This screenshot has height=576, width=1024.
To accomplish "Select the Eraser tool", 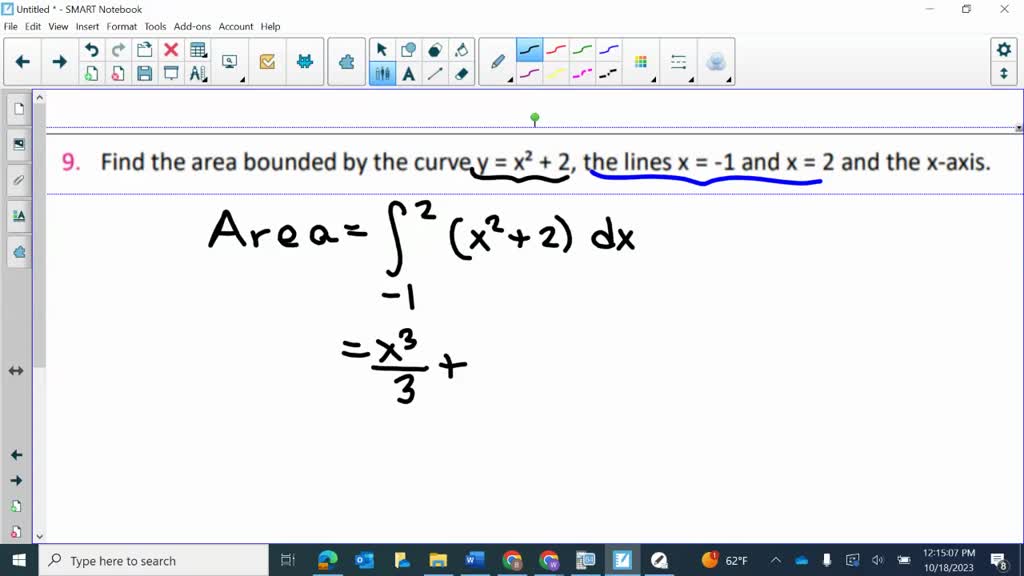I will pos(461,72).
